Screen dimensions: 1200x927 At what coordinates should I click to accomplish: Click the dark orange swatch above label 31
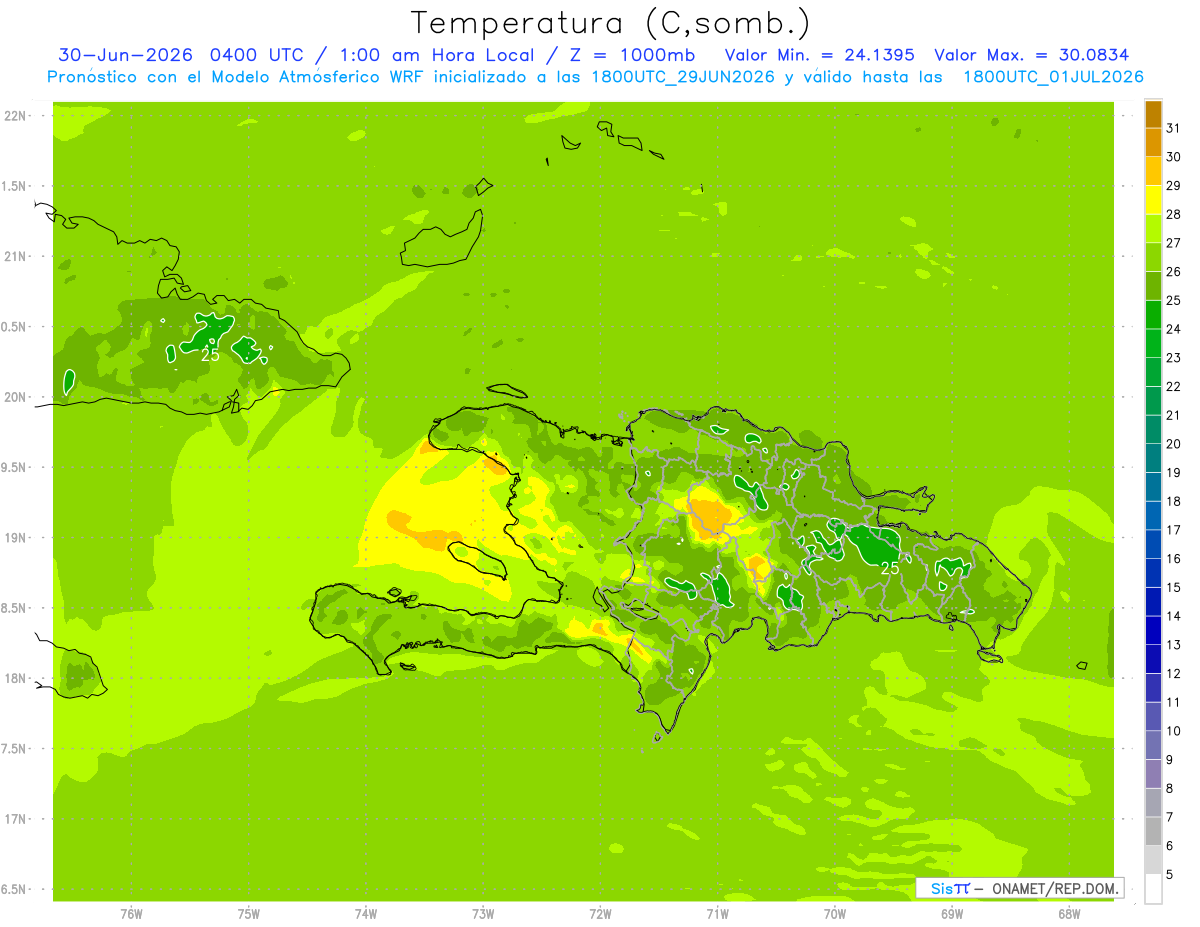[1153, 114]
